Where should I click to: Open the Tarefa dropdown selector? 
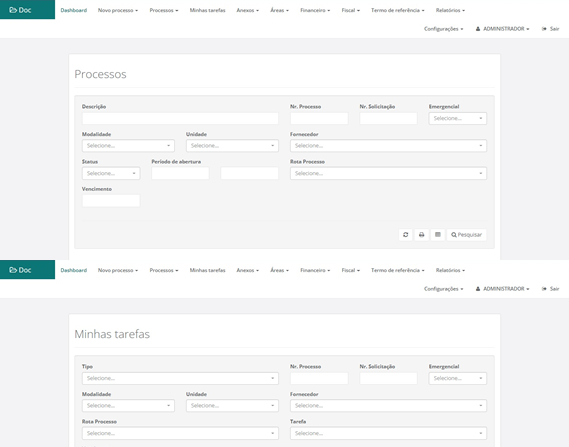click(x=388, y=433)
